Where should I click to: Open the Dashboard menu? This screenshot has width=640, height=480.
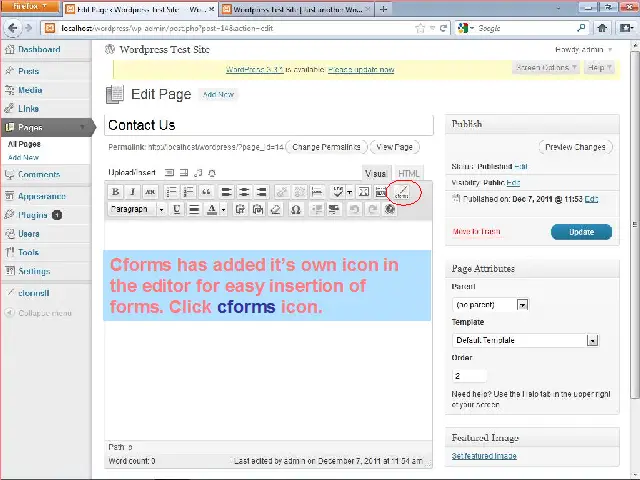tap(39, 49)
